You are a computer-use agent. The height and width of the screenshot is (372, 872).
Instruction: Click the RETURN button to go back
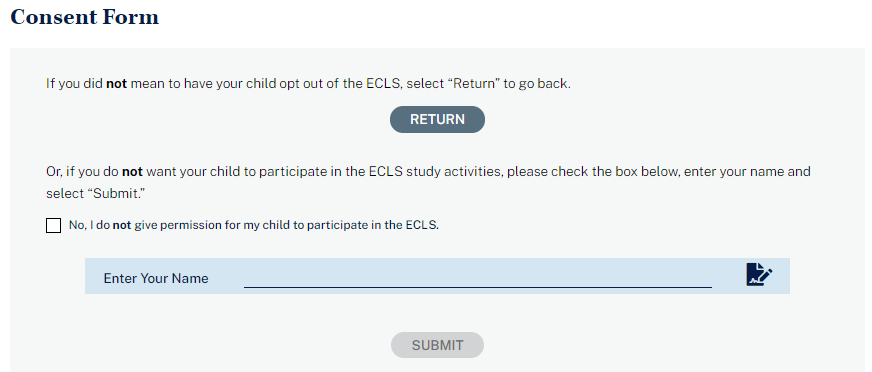437,120
